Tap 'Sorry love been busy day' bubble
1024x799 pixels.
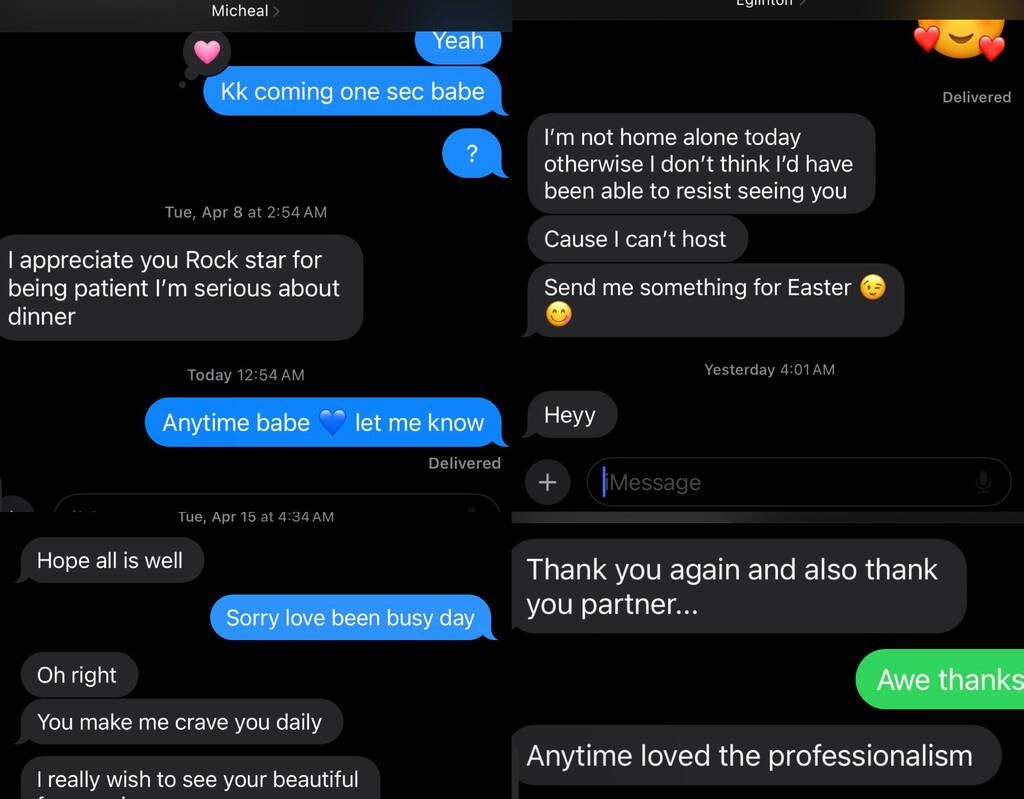(350, 617)
